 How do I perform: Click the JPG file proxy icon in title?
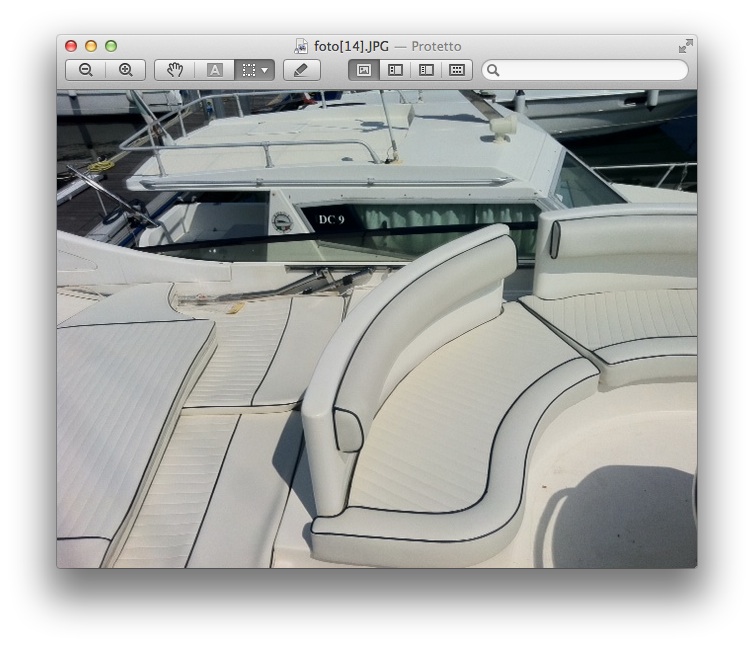[301, 46]
